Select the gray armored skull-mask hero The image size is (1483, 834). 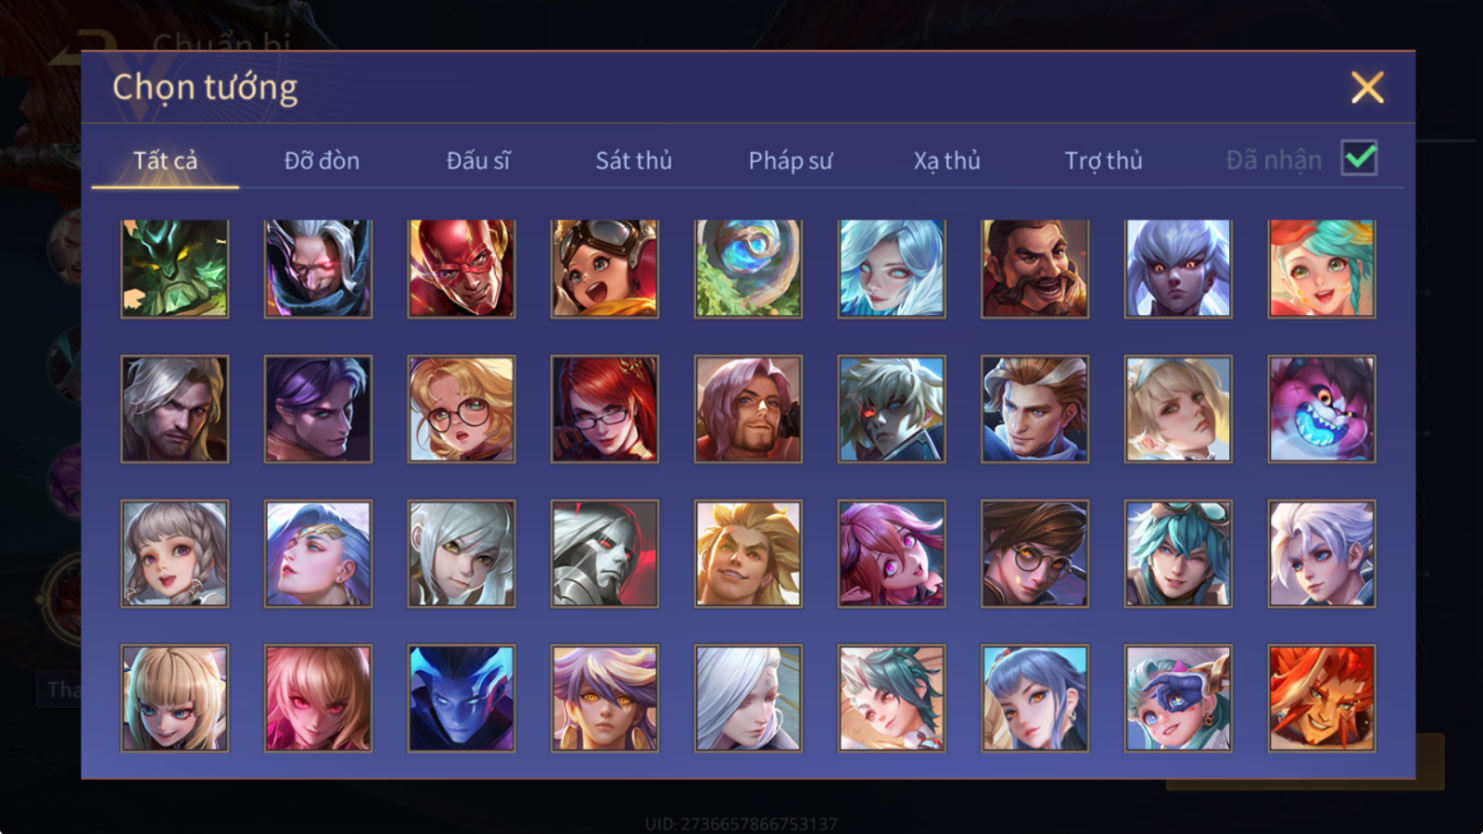605,554
